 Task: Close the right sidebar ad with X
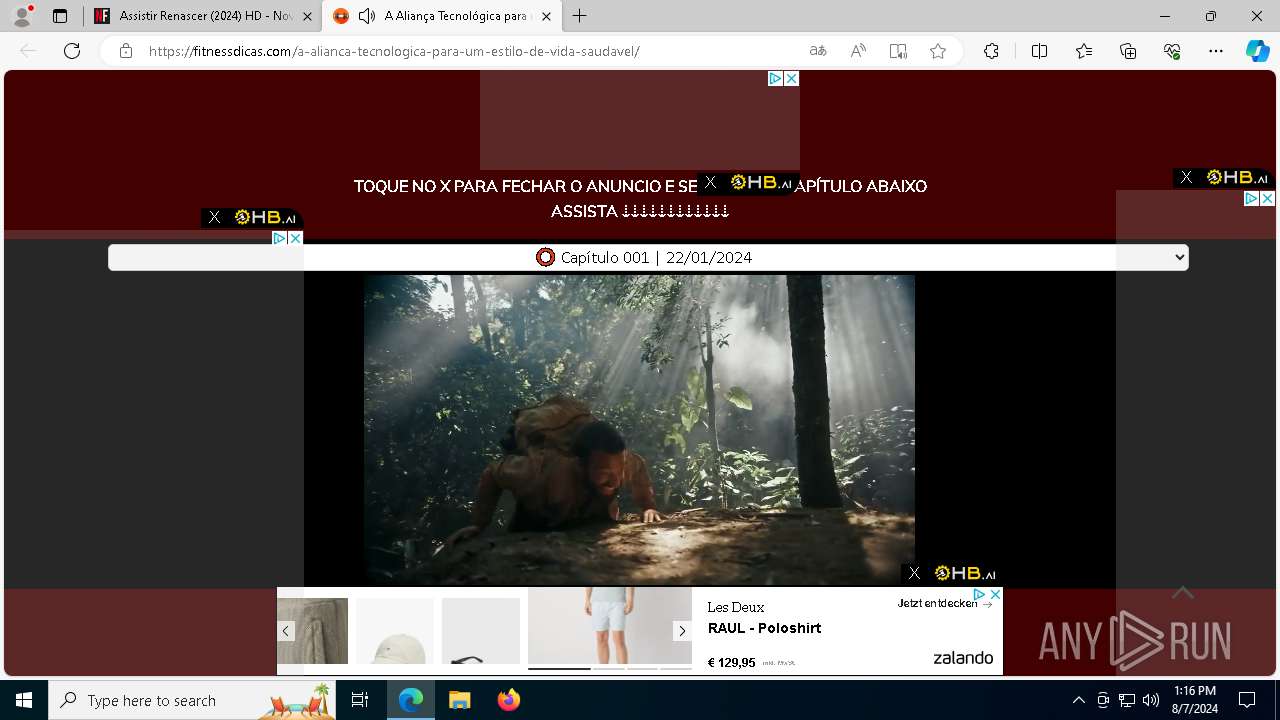point(1267,199)
